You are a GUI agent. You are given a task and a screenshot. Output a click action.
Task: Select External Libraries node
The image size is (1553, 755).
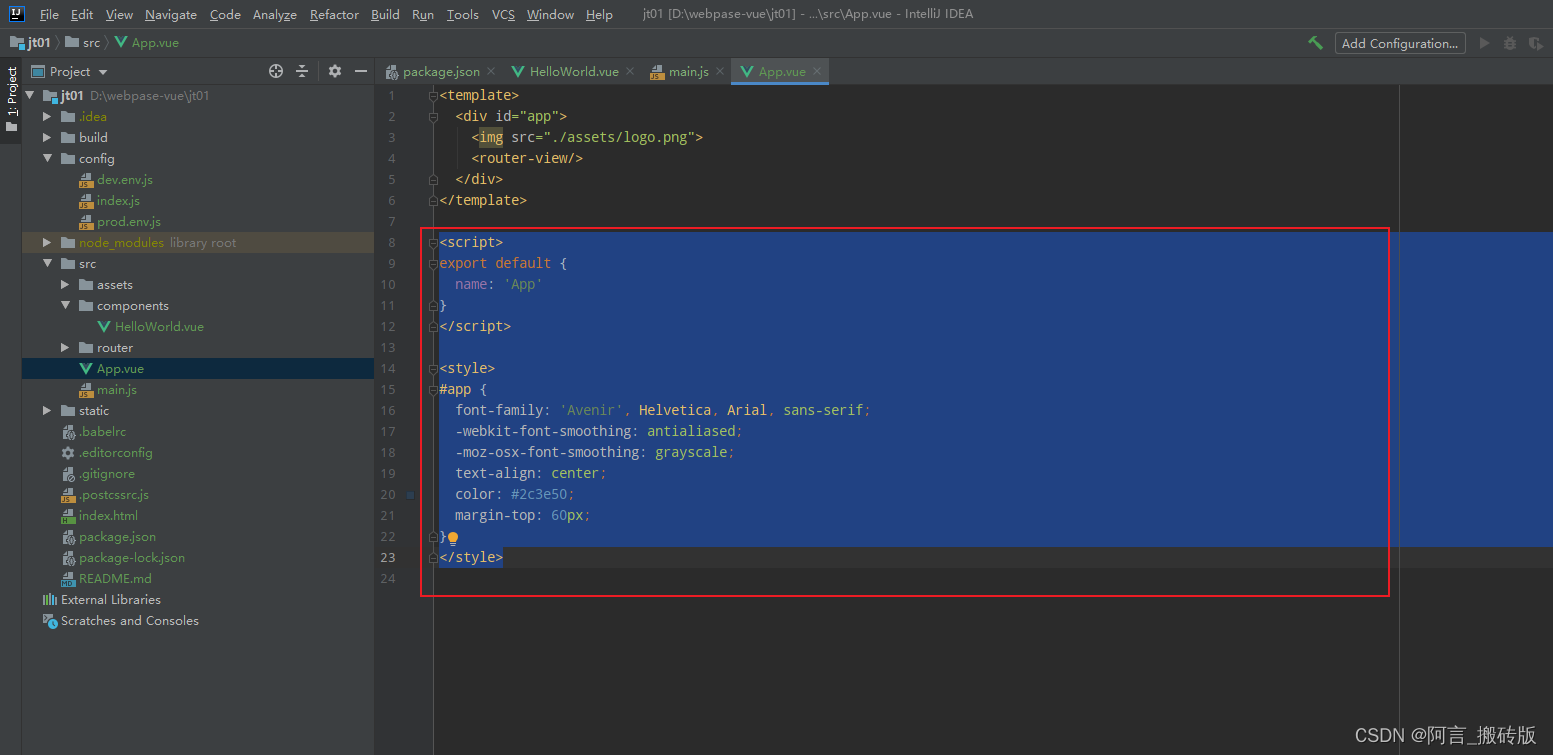pyautogui.click(x=110, y=599)
